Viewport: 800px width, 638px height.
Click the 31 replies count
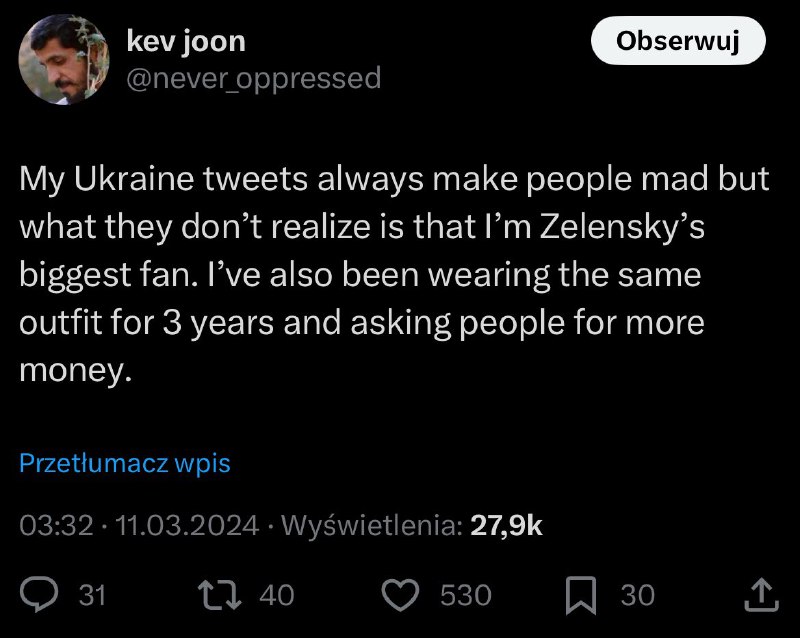coord(92,595)
